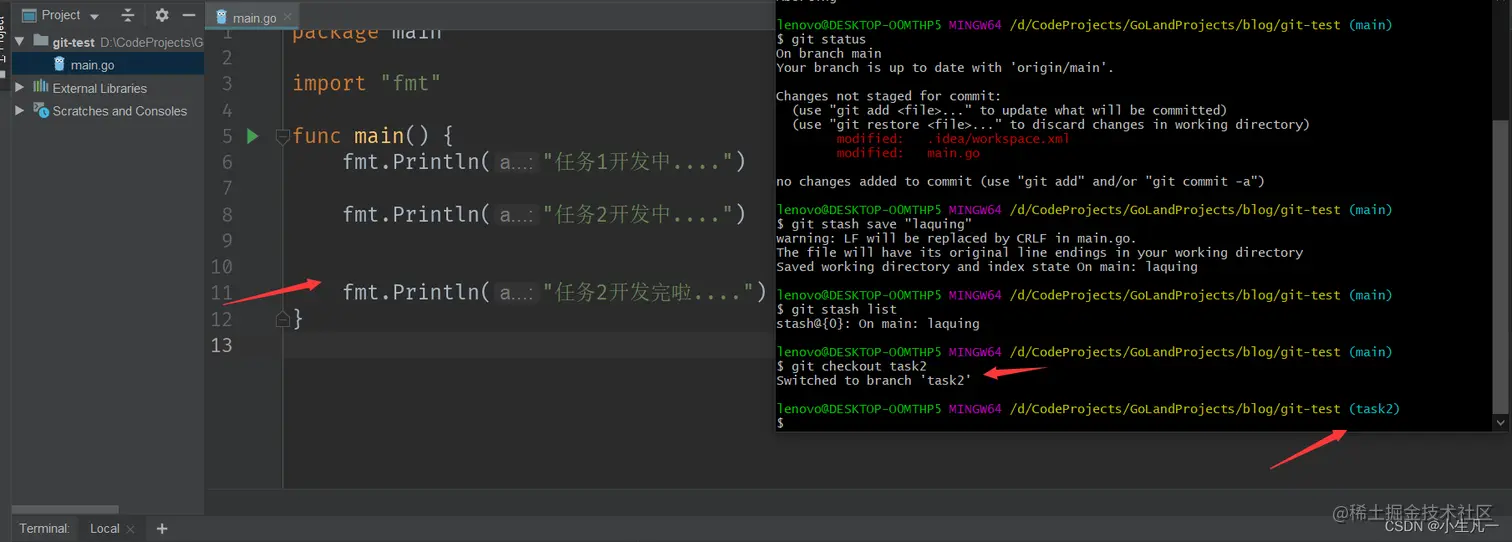Click ".idea/workspace.xml" modified line in terminal
This screenshot has height=542, width=1512.
[x=953, y=139]
